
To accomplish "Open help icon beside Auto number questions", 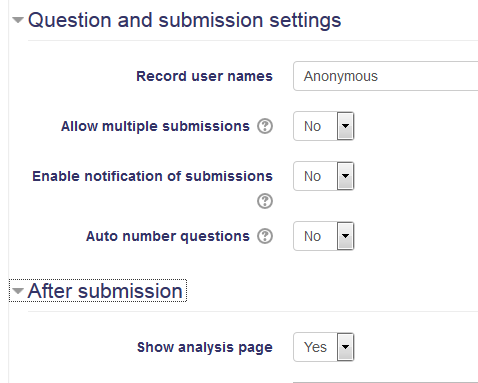I will [265, 236].
